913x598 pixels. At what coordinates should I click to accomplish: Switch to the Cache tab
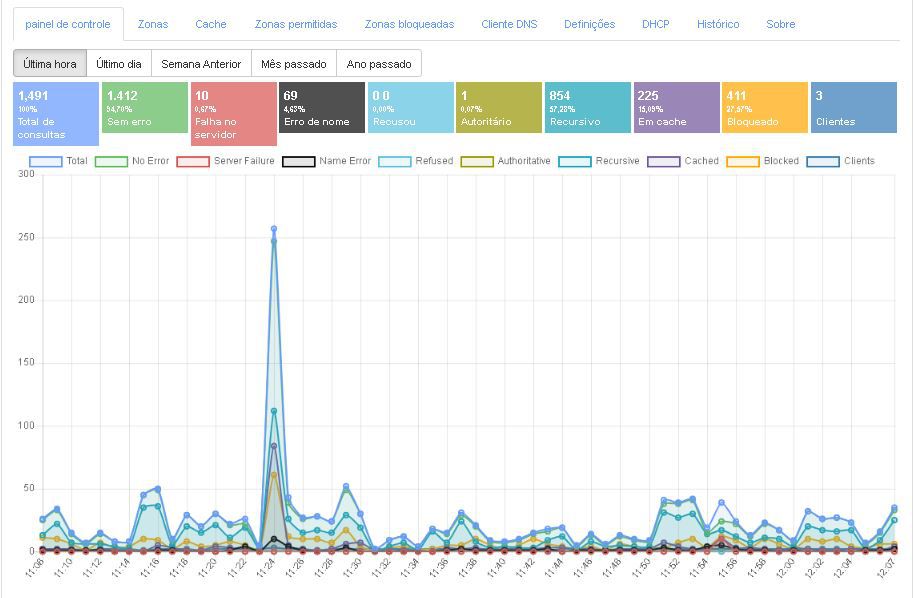(x=211, y=24)
